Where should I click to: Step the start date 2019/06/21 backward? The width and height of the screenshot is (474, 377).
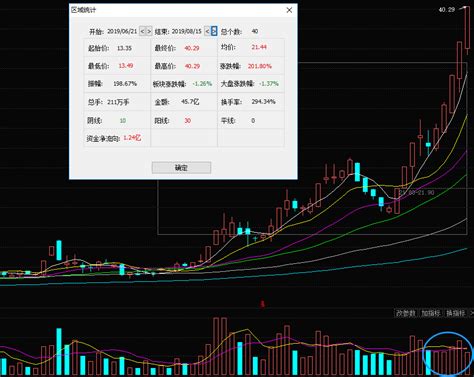click(142, 31)
